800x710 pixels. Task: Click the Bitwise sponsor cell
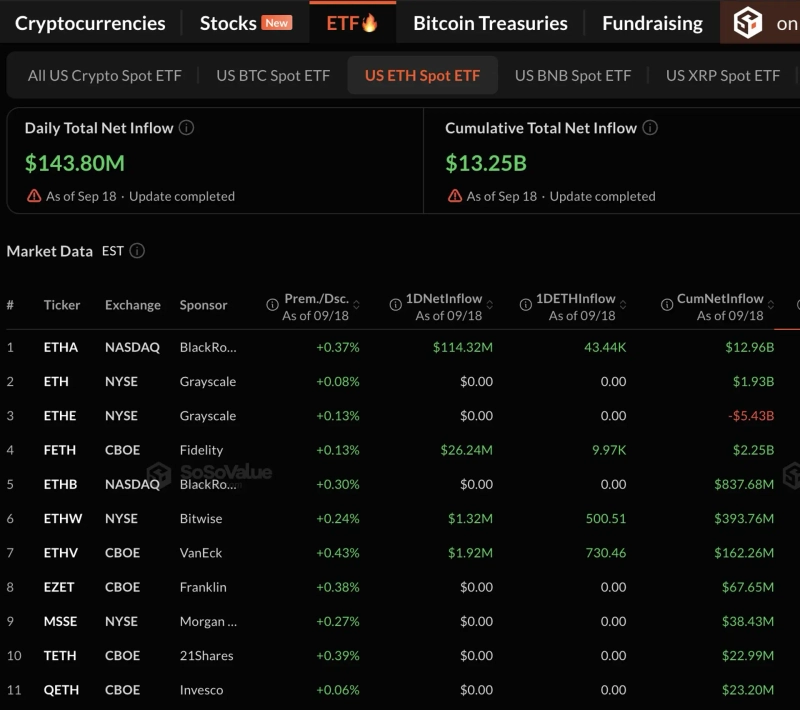pyautogui.click(x=201, y=518)
